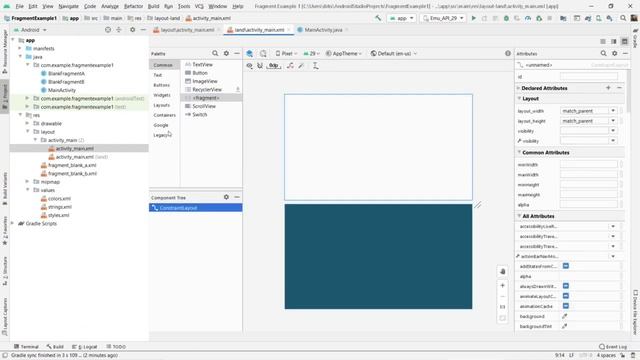Viewport: 640px width, 360px height.
Task: Toggle the animationCache checkbox
Action: 566,306
